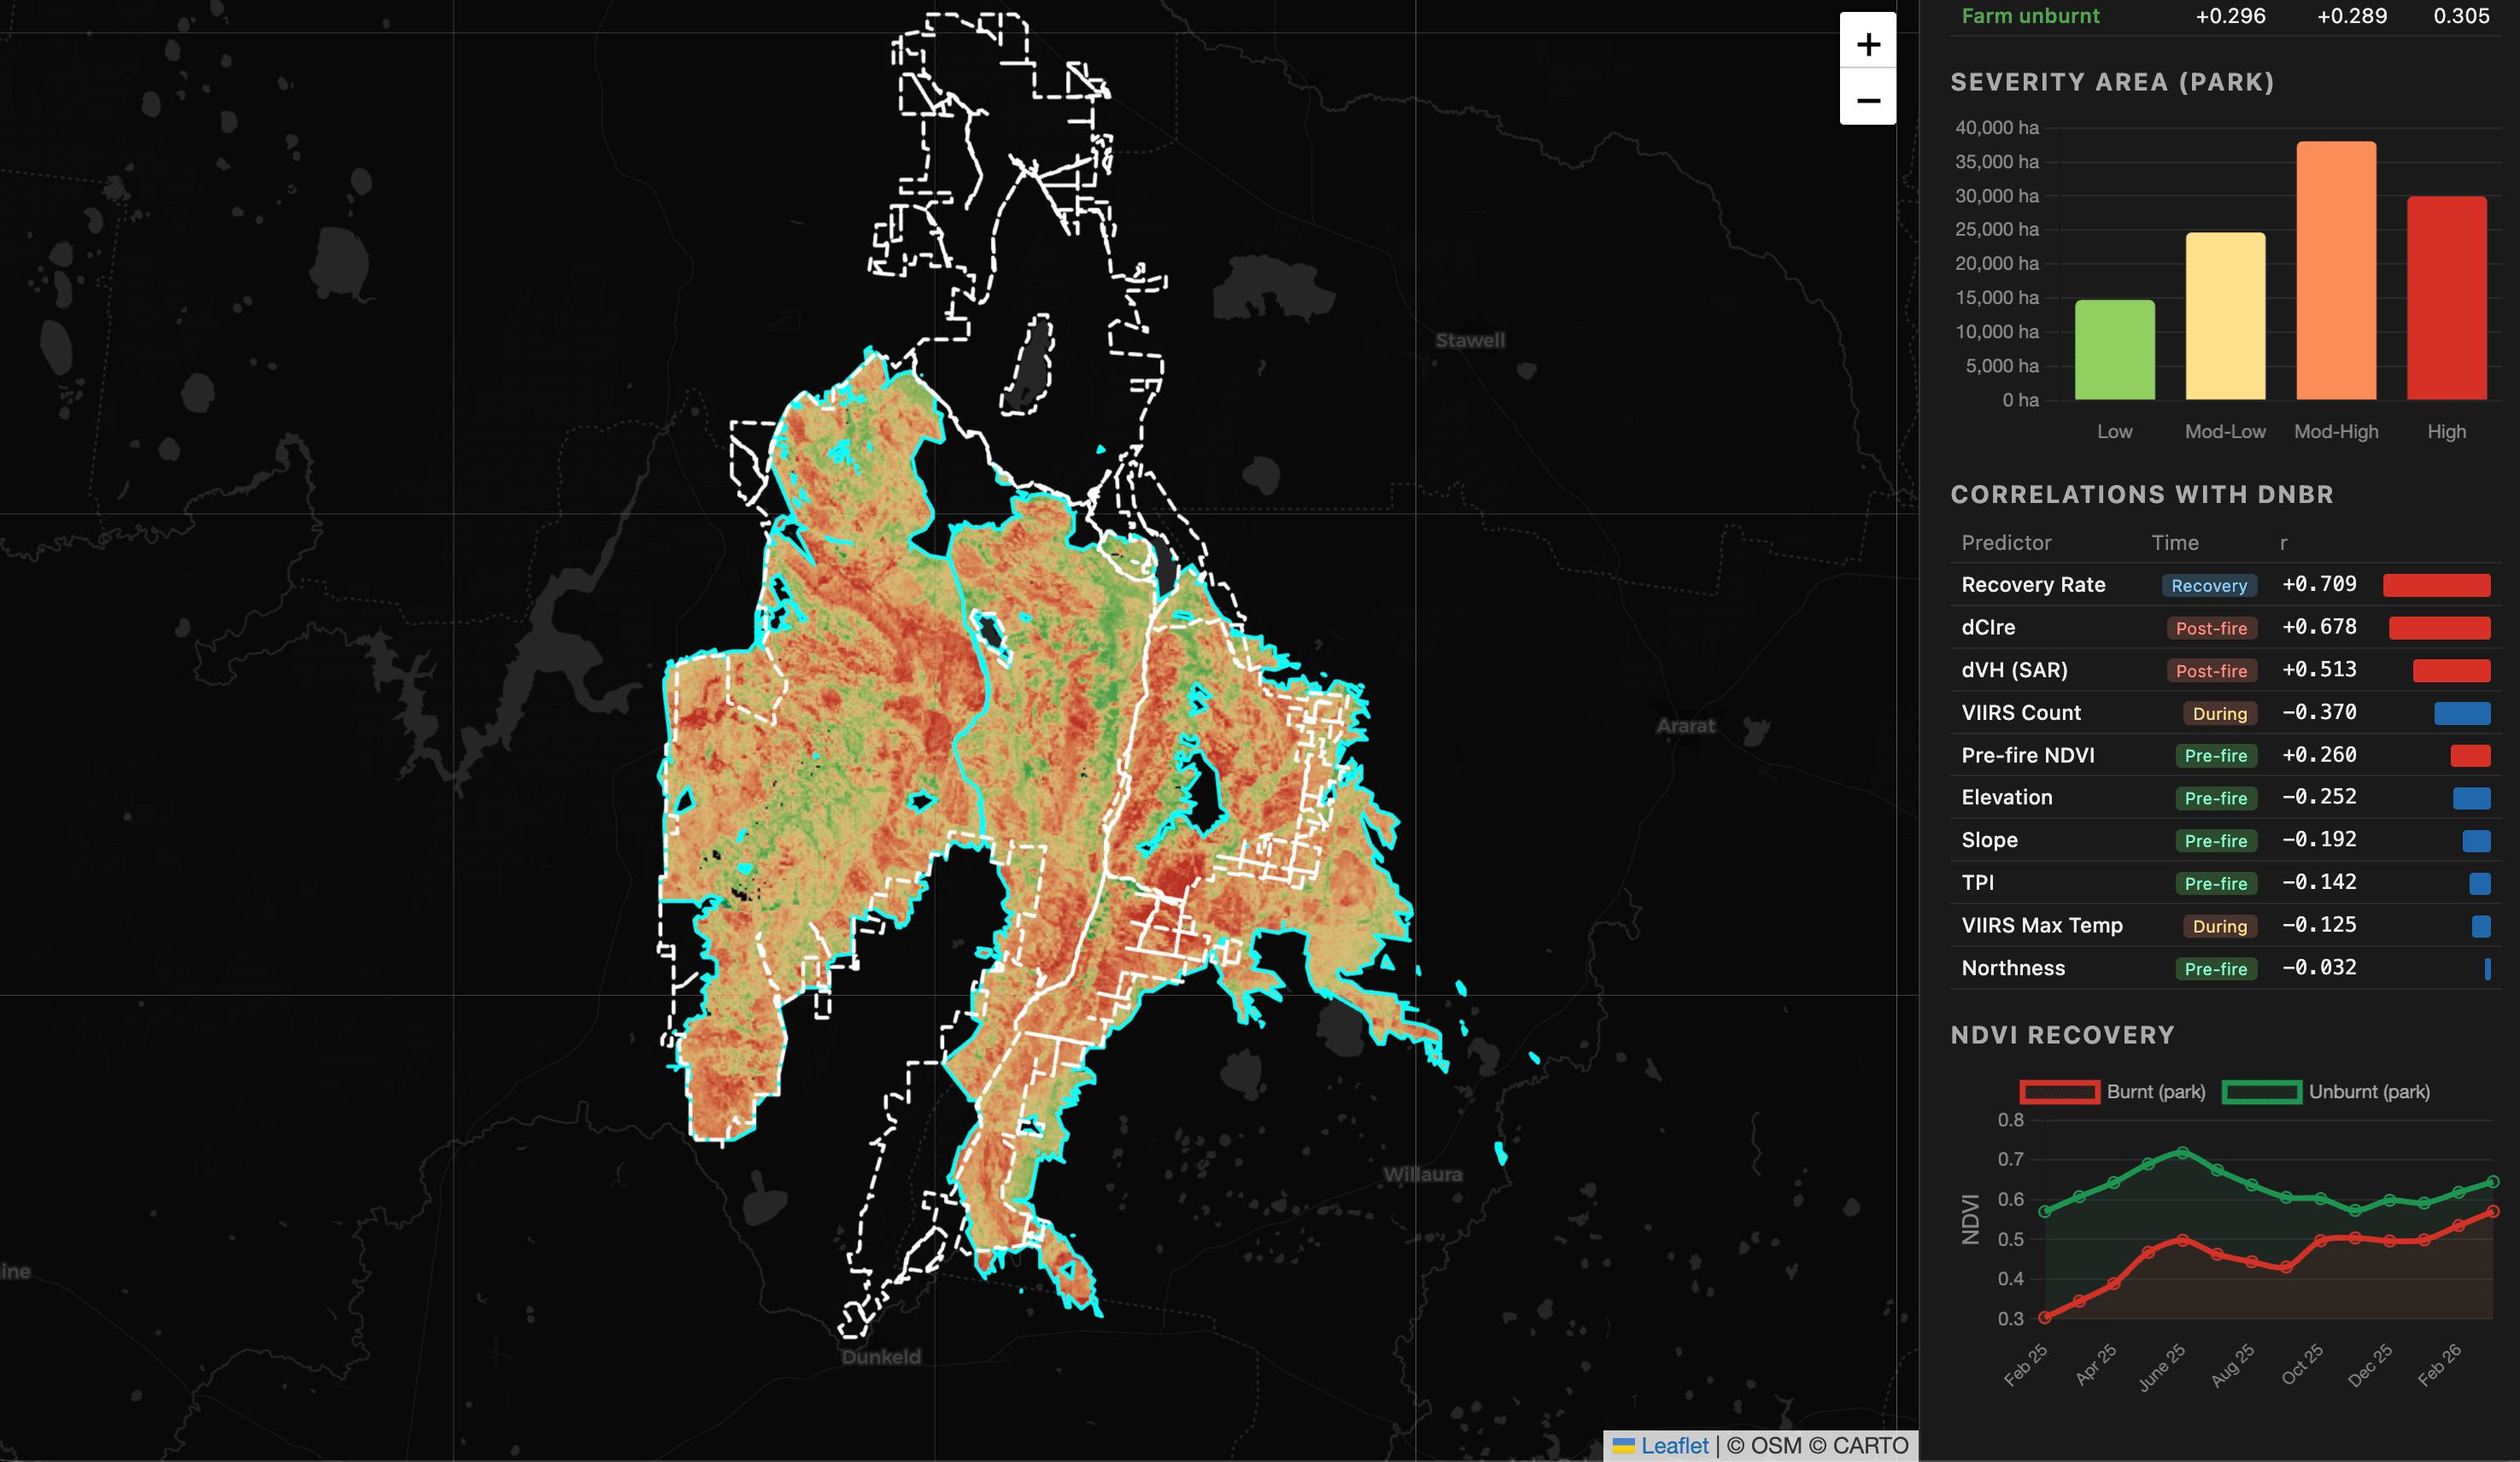Collapse the Severity Area (Park) section
The width and height of the screenshot is (2520, 1462).
[x=2112, y=83]
